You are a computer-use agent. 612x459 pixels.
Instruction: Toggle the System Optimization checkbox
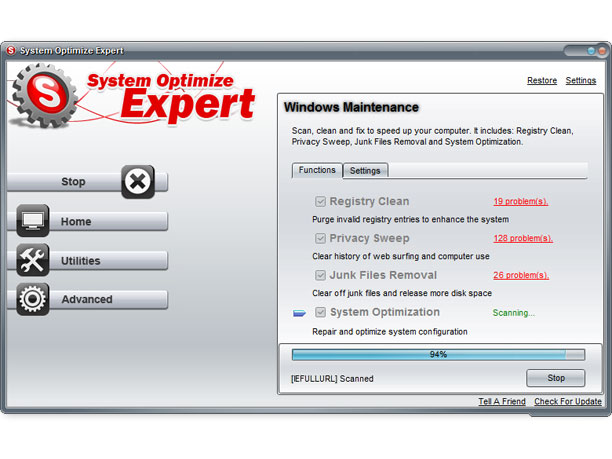coord(320,312)
